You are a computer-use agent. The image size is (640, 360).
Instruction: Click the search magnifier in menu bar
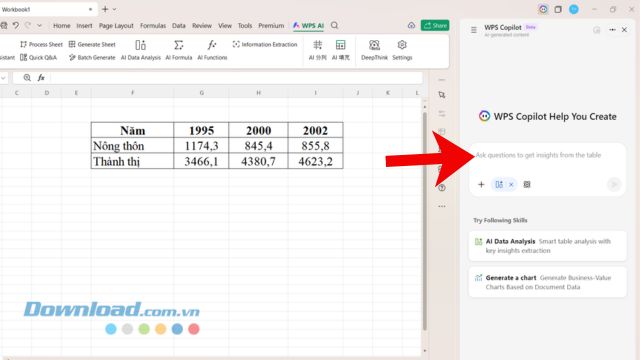point(334,25)
